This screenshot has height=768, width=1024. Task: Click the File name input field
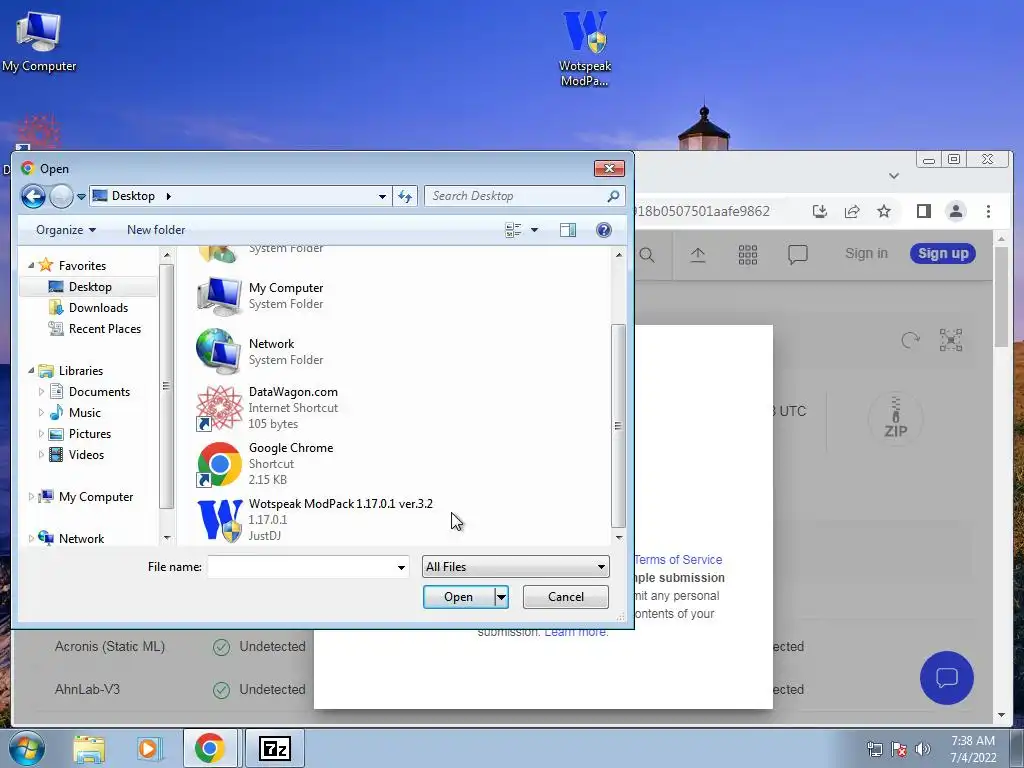click(x=301, y=567)
